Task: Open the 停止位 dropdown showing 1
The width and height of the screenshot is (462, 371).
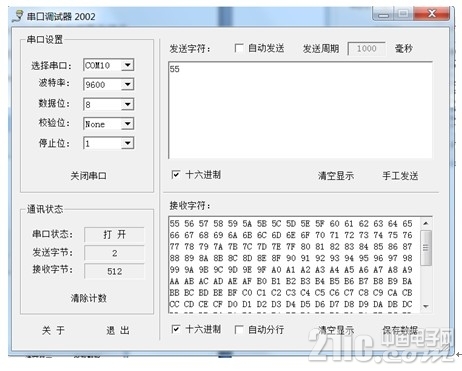Action: pyautogui.click(x=127, y=143)
